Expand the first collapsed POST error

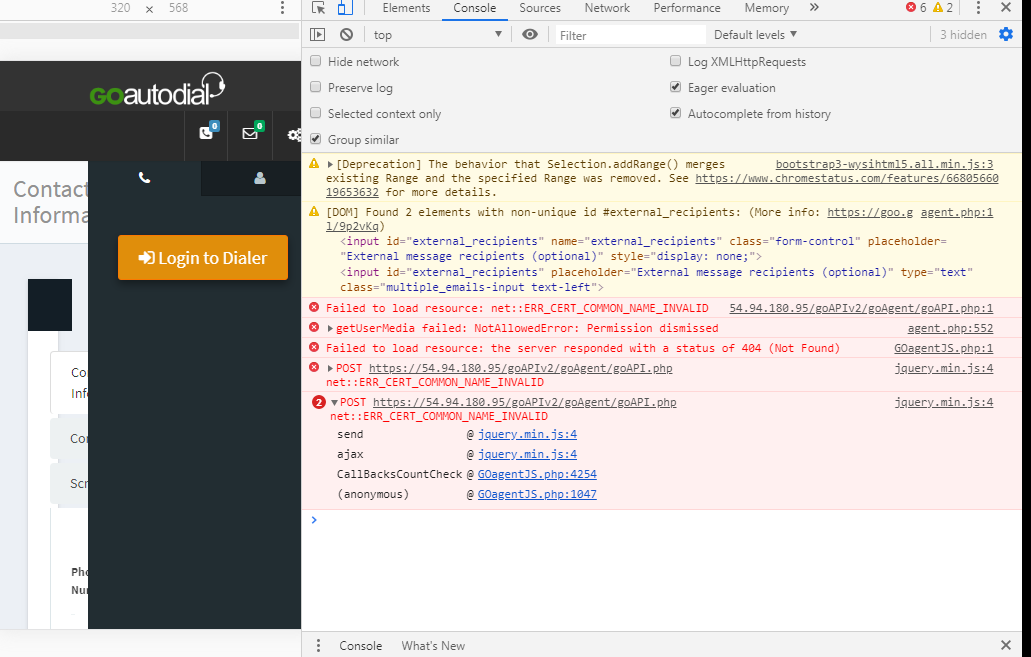pos(330,368)
